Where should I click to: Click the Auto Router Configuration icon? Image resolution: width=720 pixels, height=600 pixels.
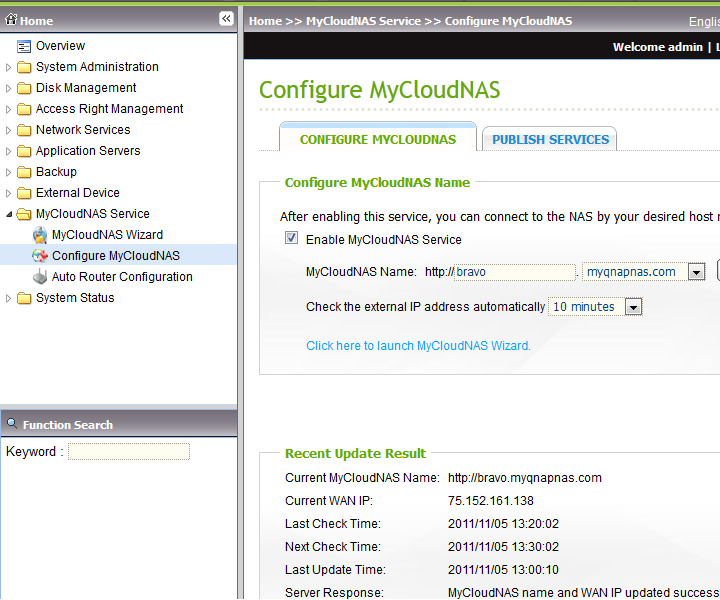(x=40, y=277)
